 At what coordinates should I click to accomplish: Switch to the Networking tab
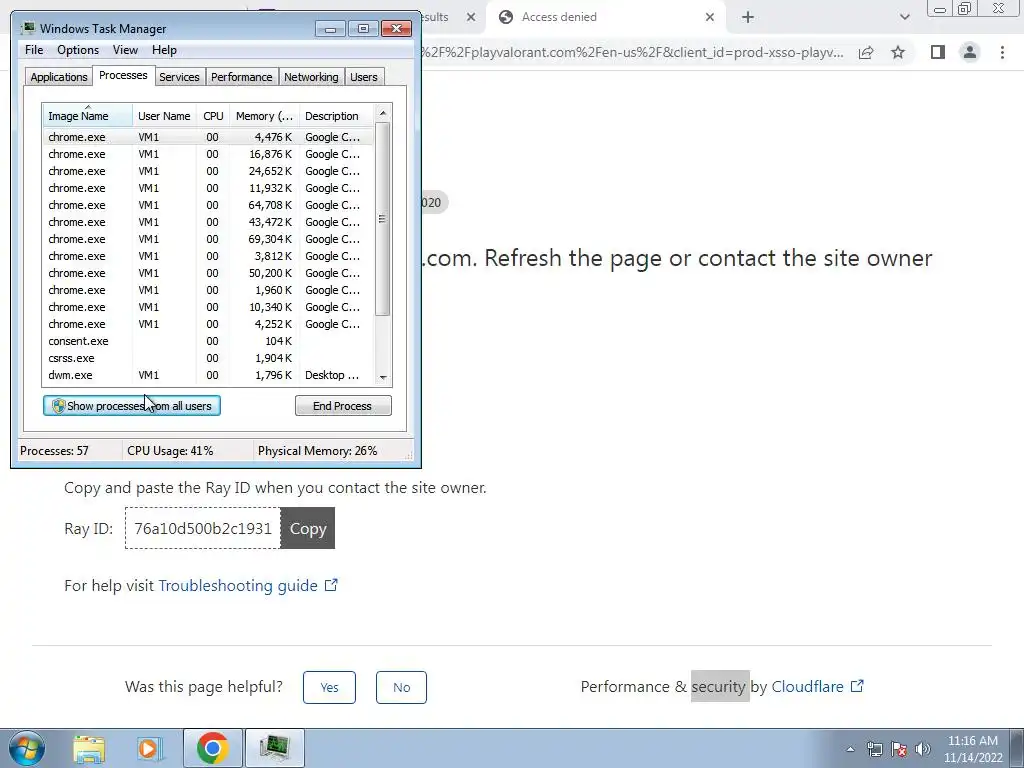[312, 77]
